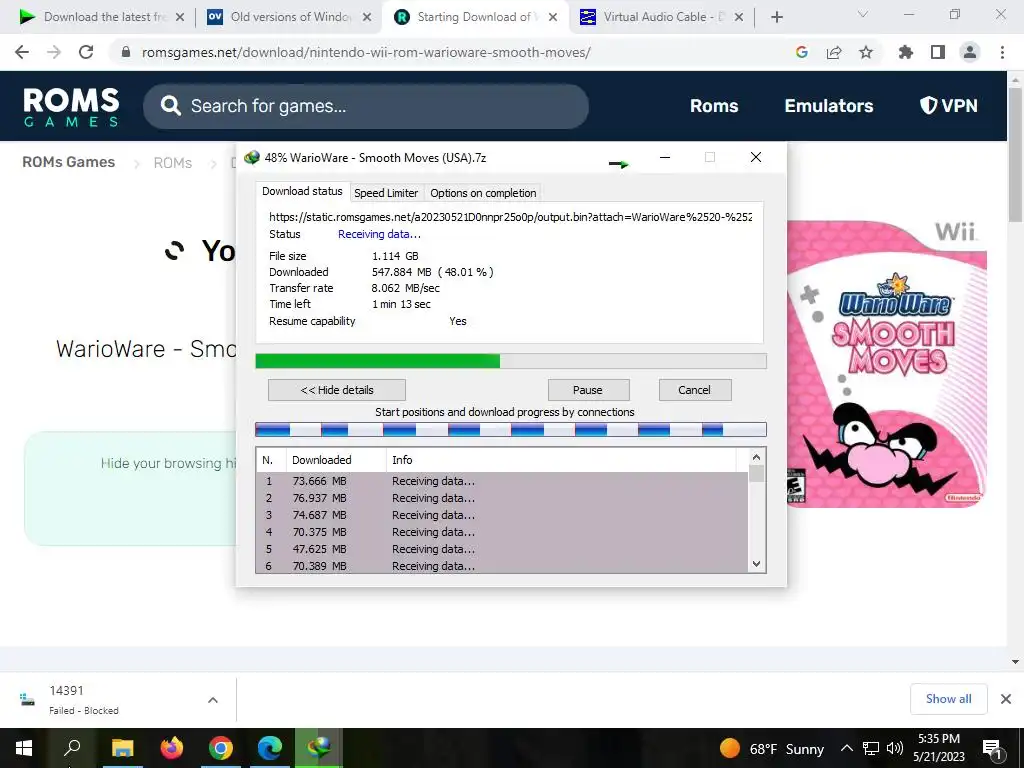The width and height of the screenshot is (1024, 768).
Task: Open site lock info icon
Action: [x=126, y=52]
